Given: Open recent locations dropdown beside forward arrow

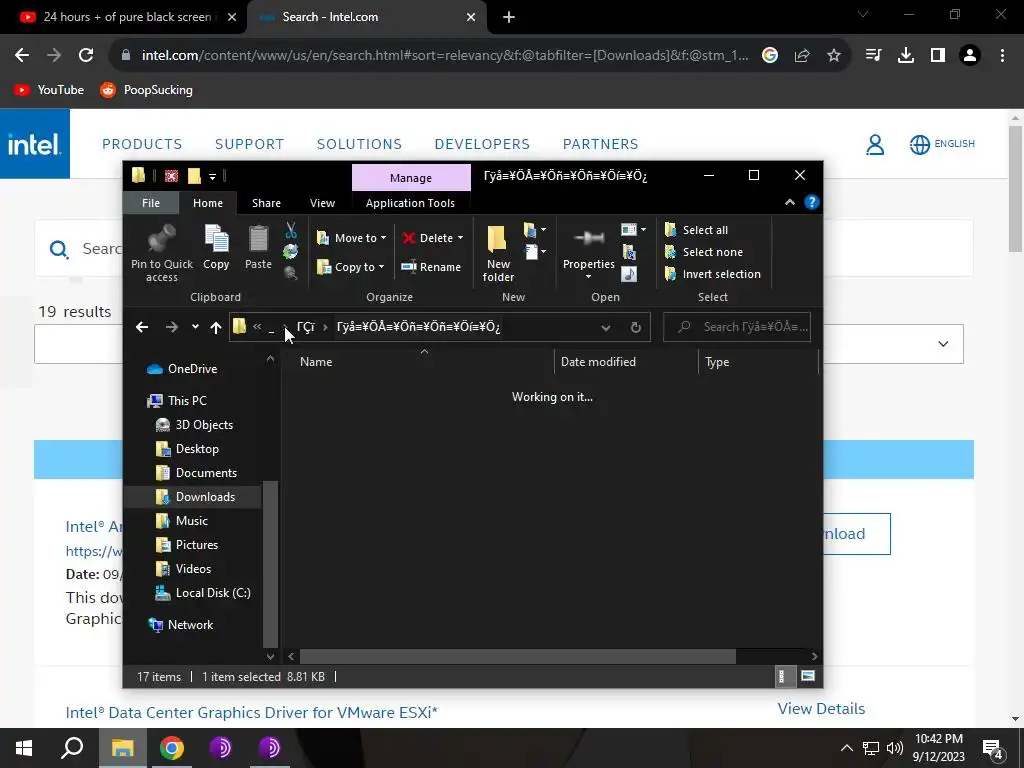Looking at the screenshot, I should click(195, 327).
